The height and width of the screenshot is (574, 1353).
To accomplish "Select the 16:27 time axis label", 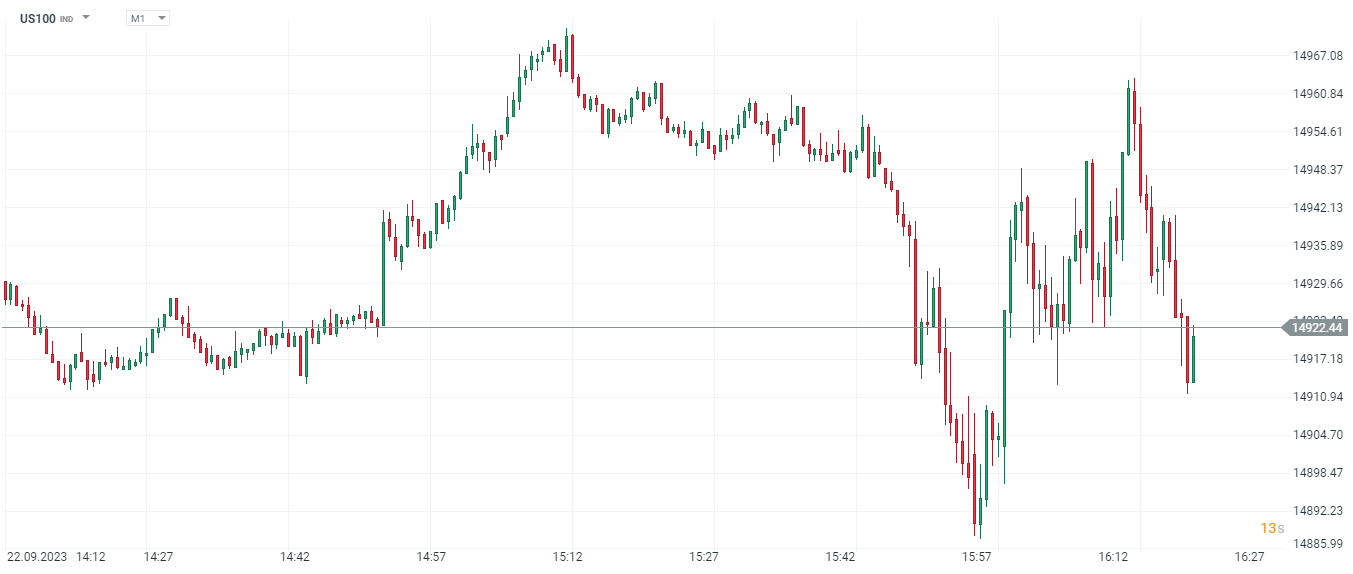I will coord(1249,556).
